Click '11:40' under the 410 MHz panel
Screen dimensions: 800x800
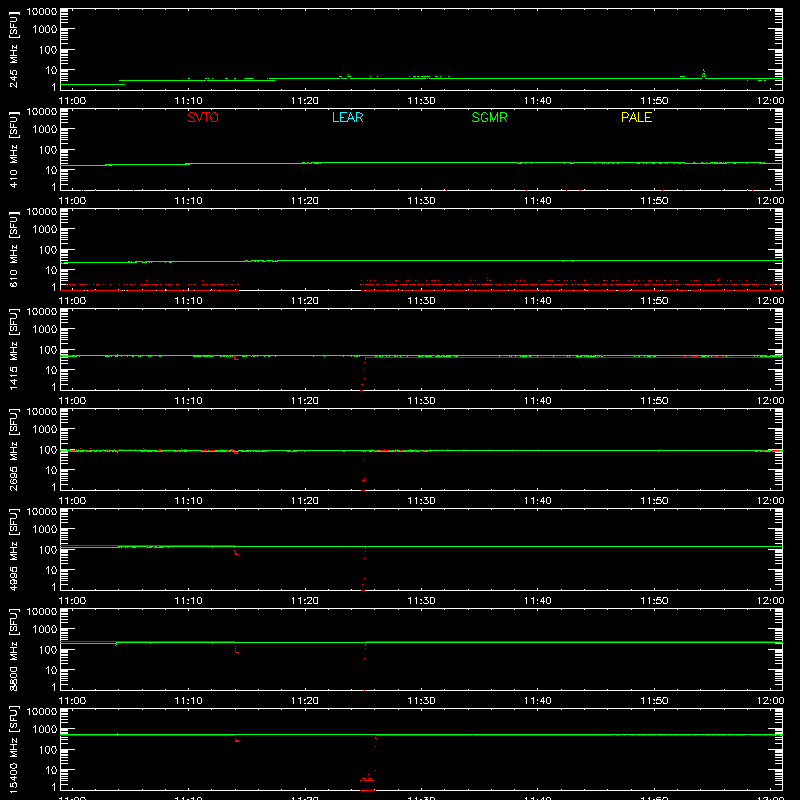tap(538, 201)
